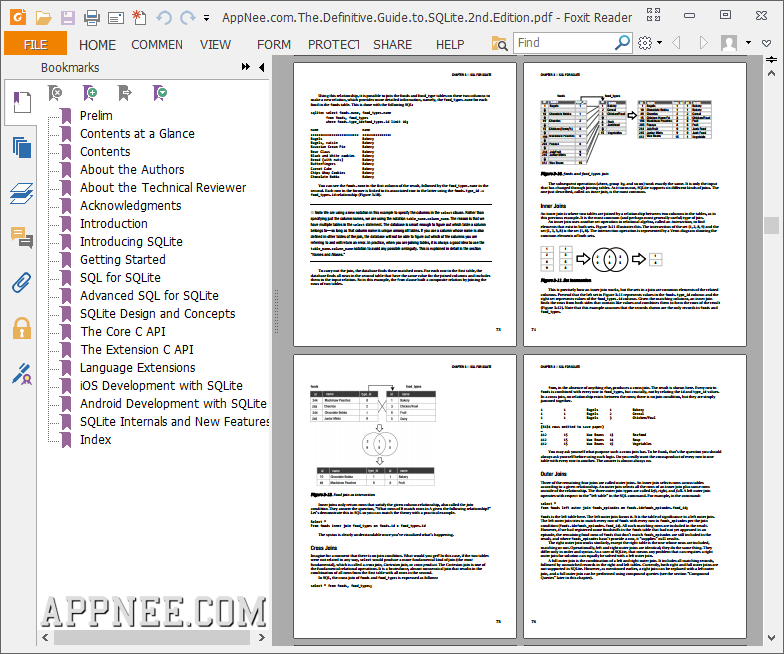Image resolution: width=784 pixels, height=654 pixels.
Task: Select The Core C API bookmark
Action: tap(123, 332)
